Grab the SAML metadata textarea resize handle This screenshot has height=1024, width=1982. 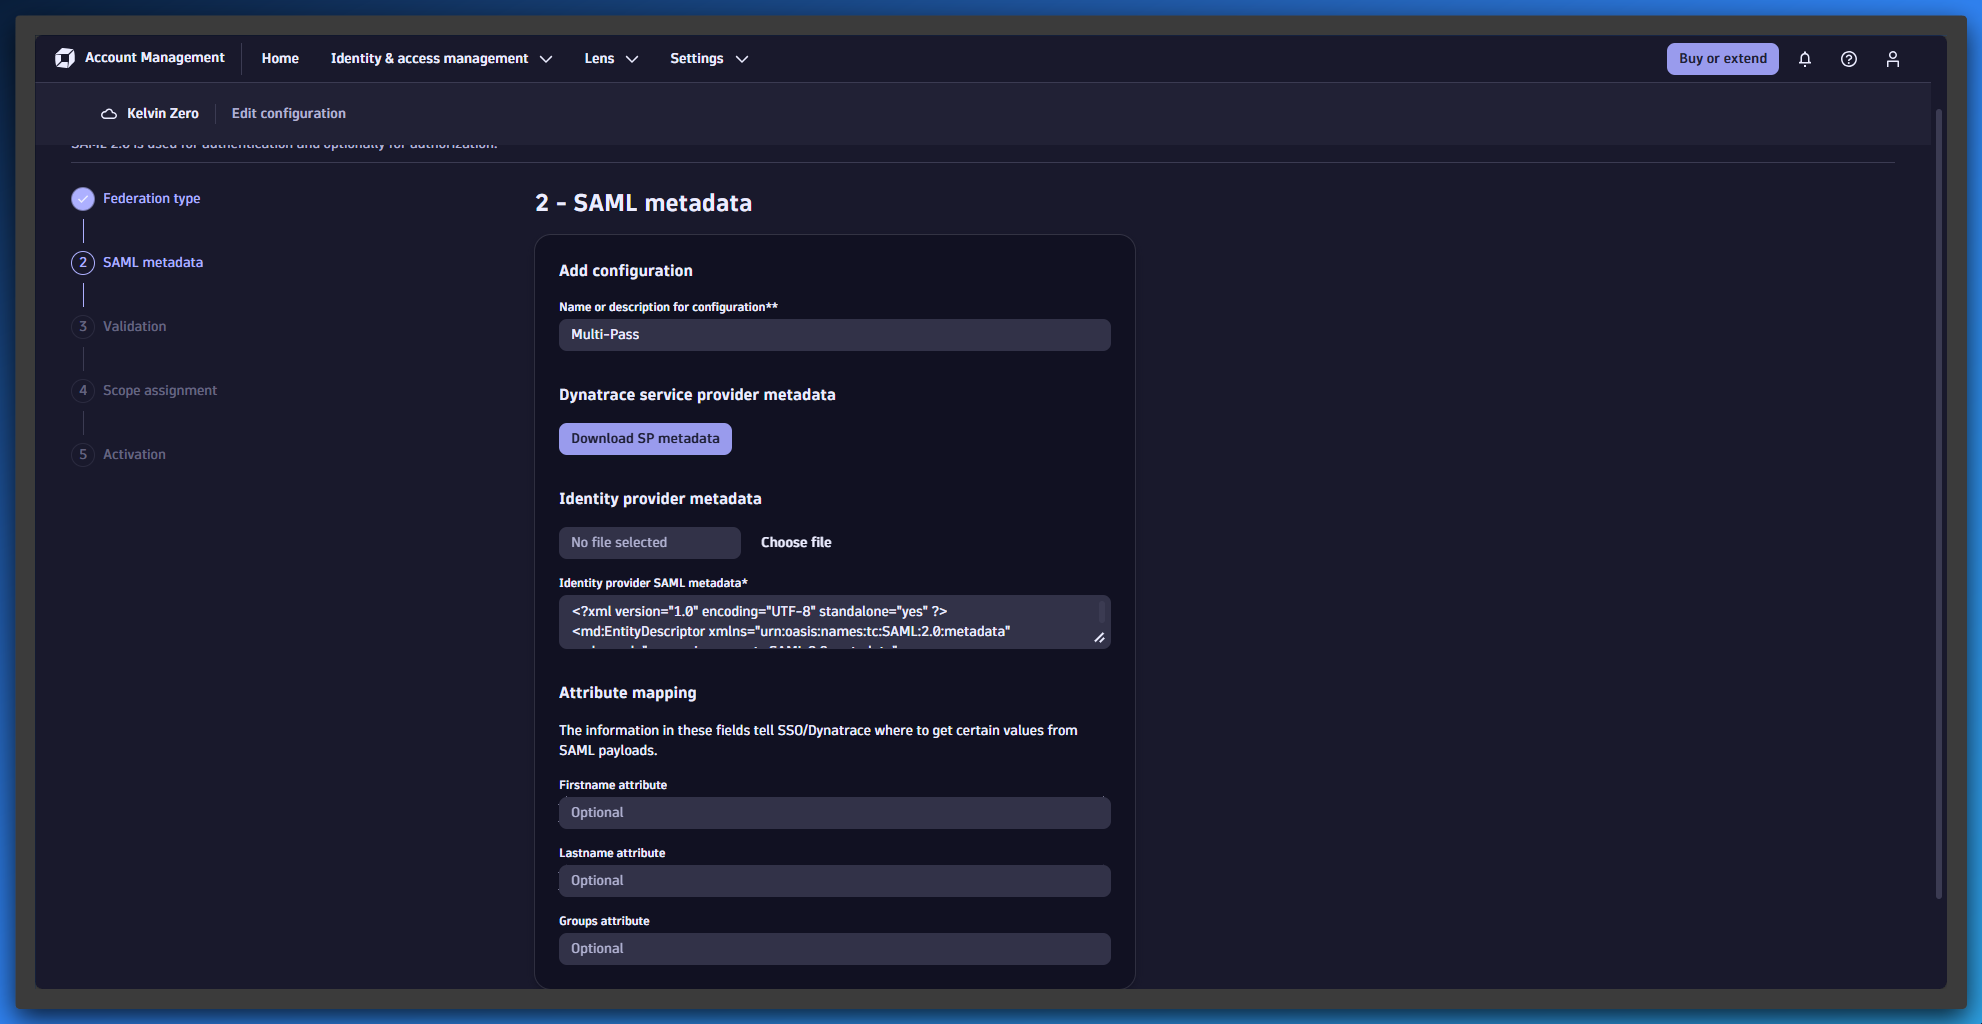pyautogui.click(x=1099, y=637)
